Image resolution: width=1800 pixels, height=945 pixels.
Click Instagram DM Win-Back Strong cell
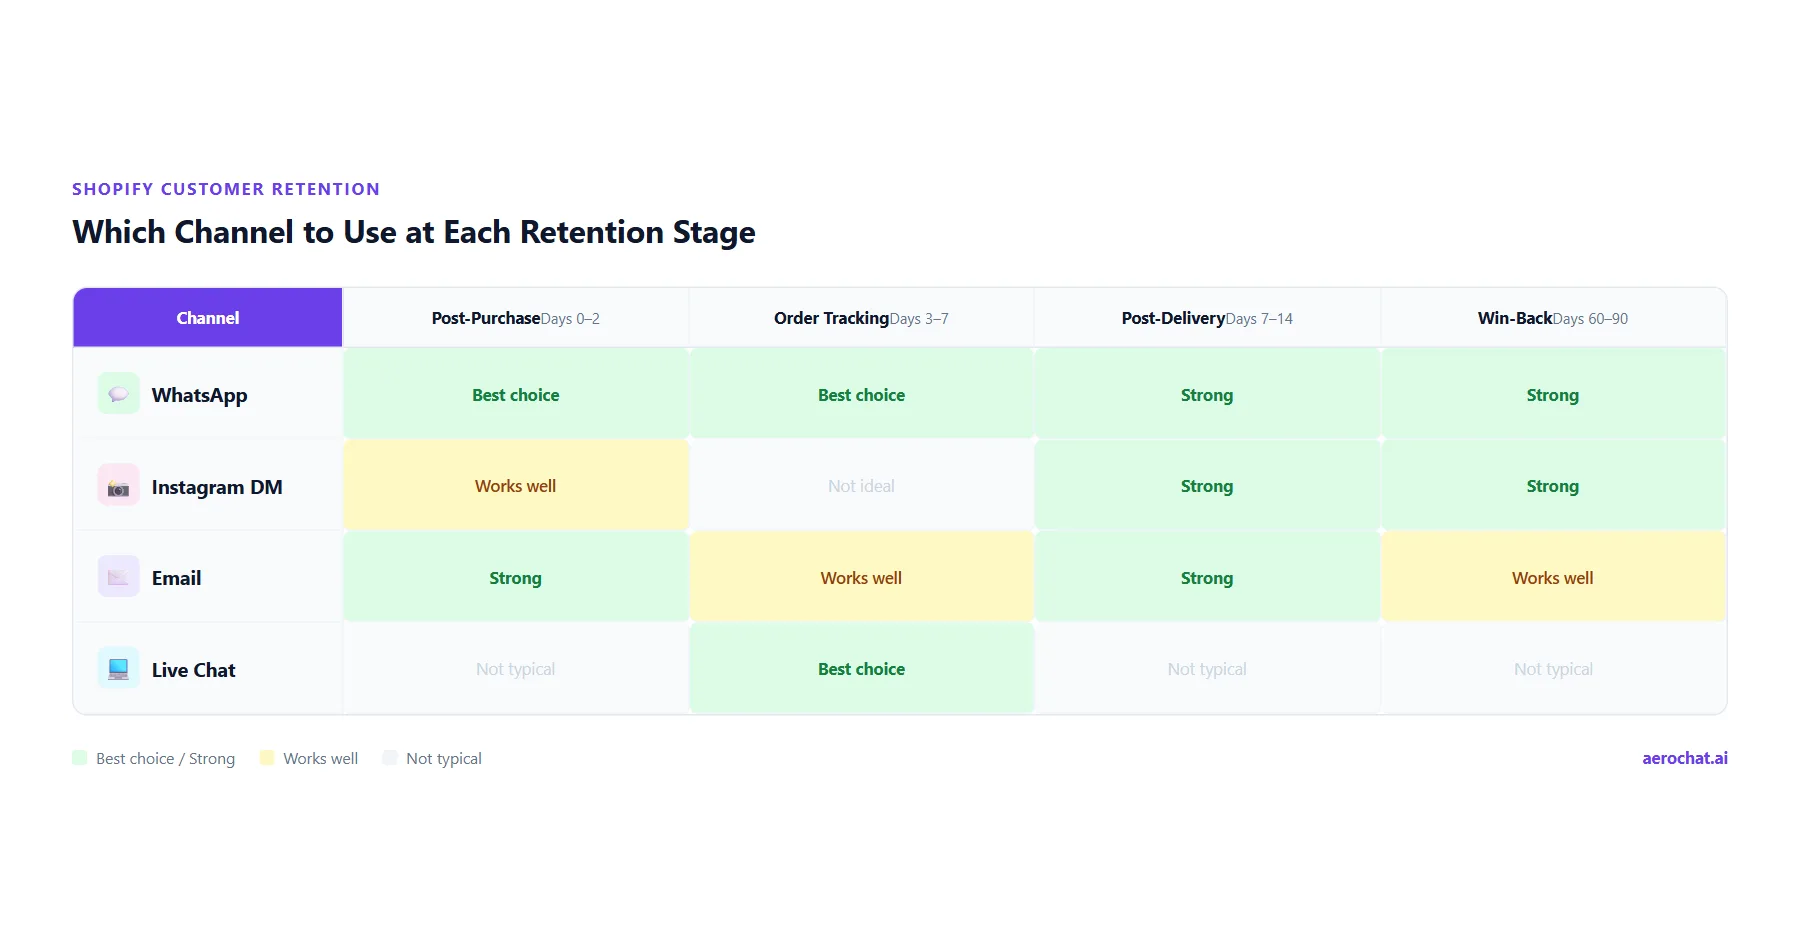coord(1553,485)
